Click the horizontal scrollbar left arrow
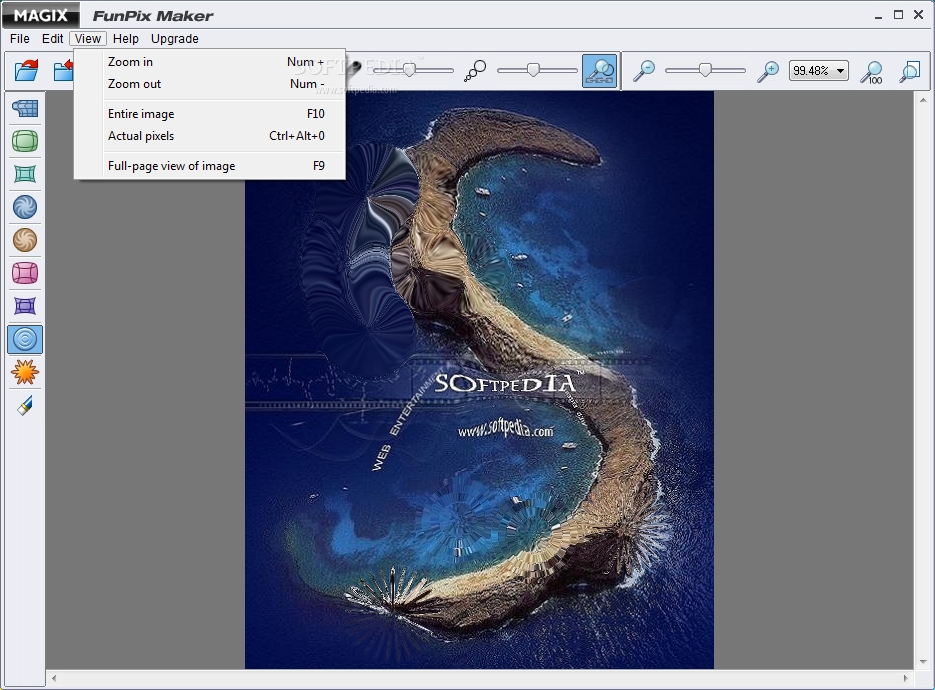The width and height of the screenshot is (935, 690). pos(54,679)
